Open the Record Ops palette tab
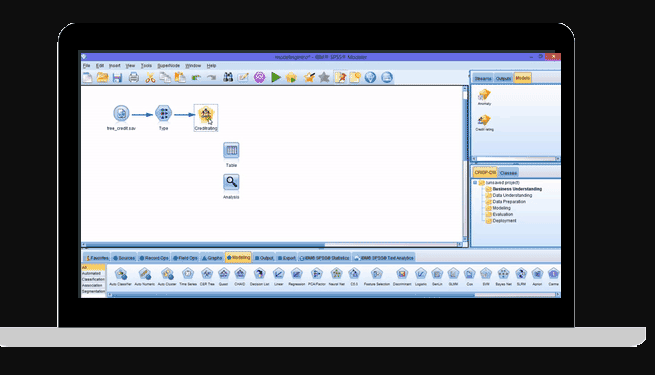 (154, 258)
